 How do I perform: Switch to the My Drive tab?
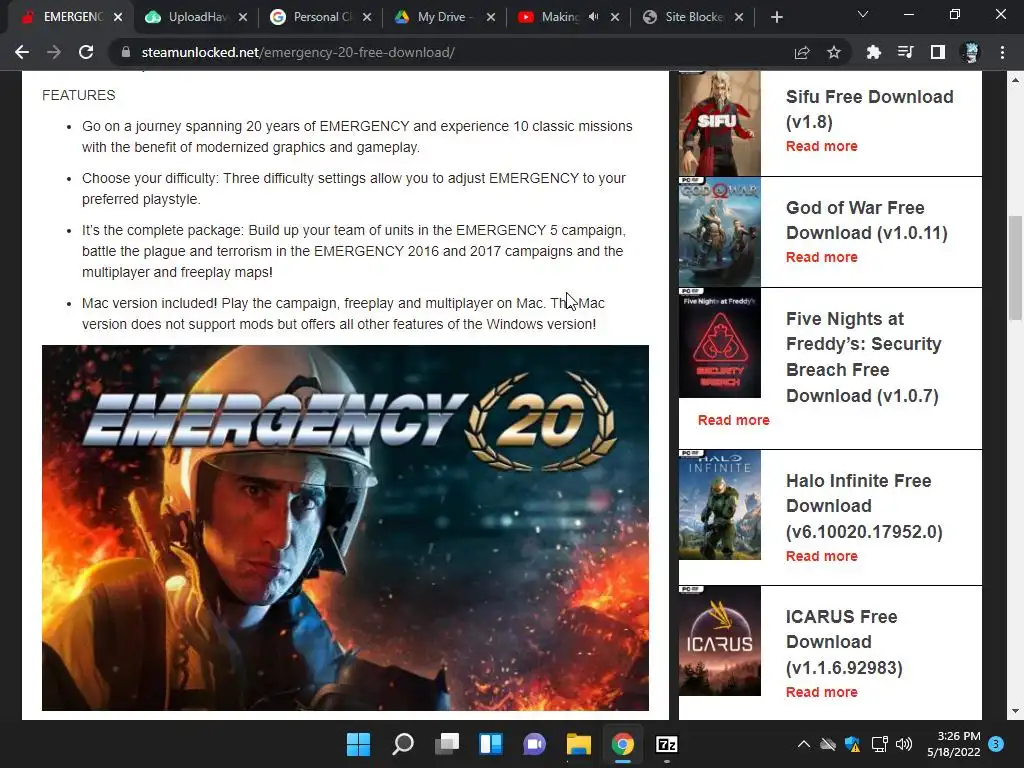pyautogui.click(x=445, y=17)
